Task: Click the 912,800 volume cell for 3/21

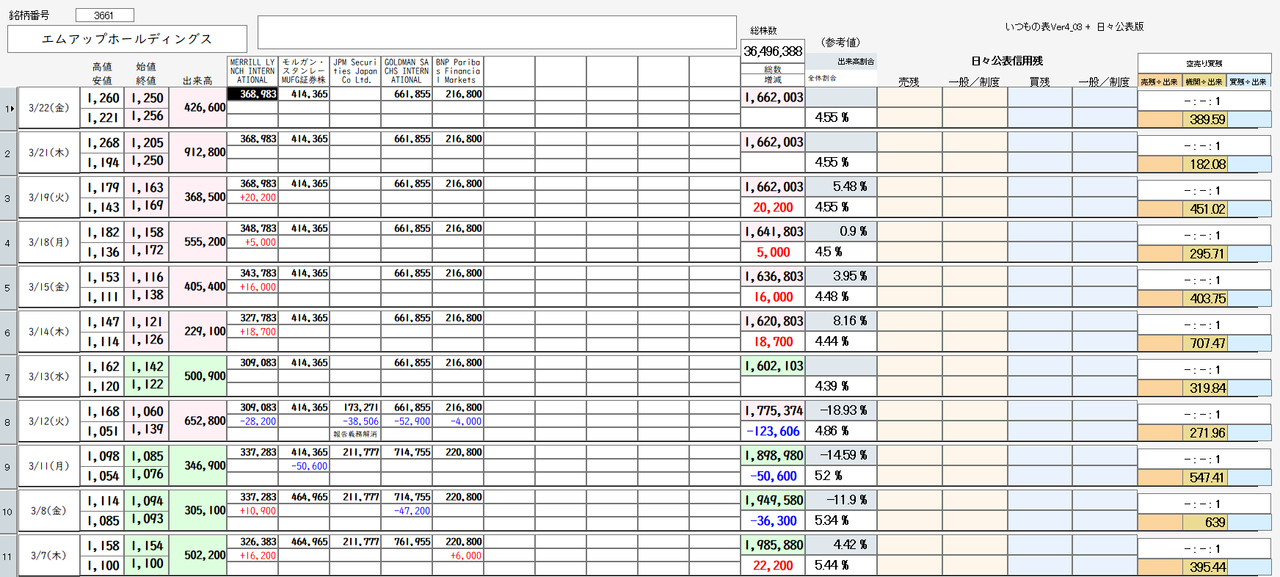Action: click(198, 153)
